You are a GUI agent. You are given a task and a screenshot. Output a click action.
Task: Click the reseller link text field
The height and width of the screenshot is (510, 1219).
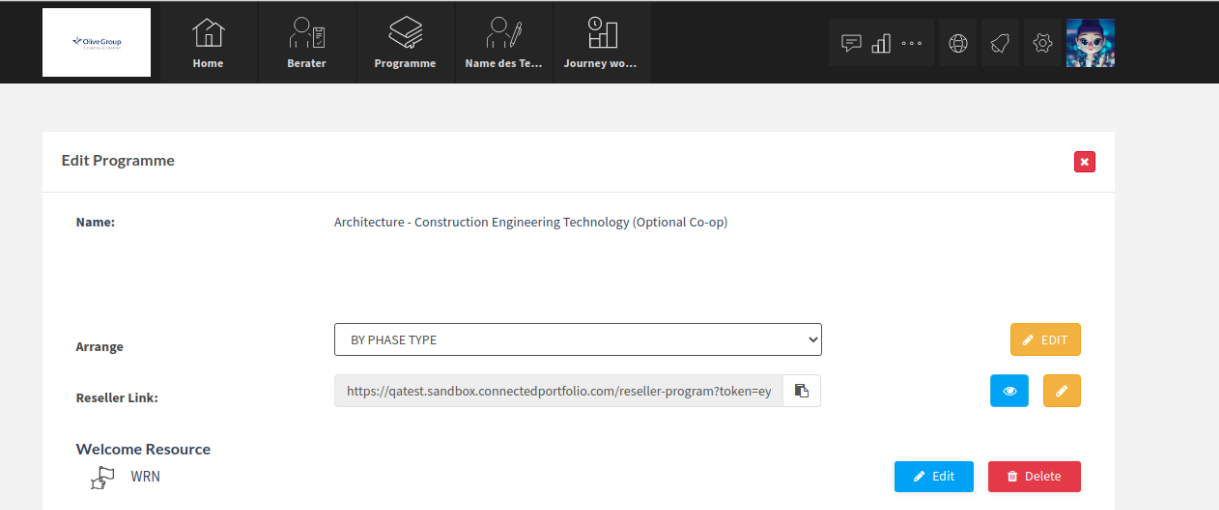(x=559, y=391)
